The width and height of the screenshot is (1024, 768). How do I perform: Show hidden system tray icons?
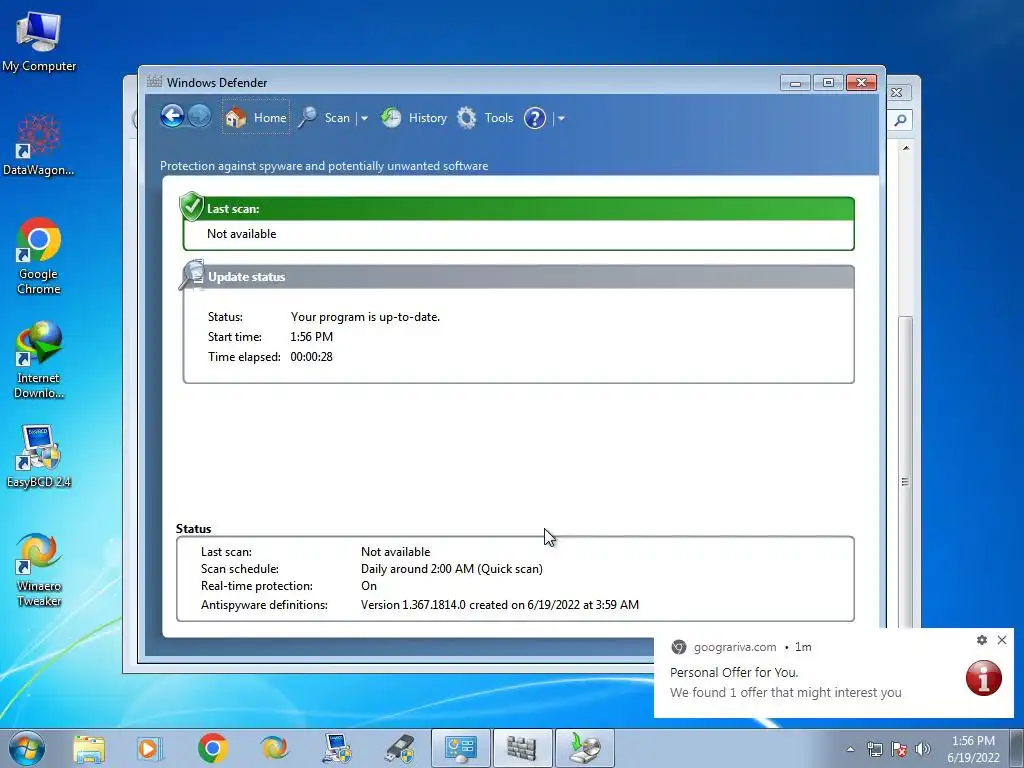850,749
